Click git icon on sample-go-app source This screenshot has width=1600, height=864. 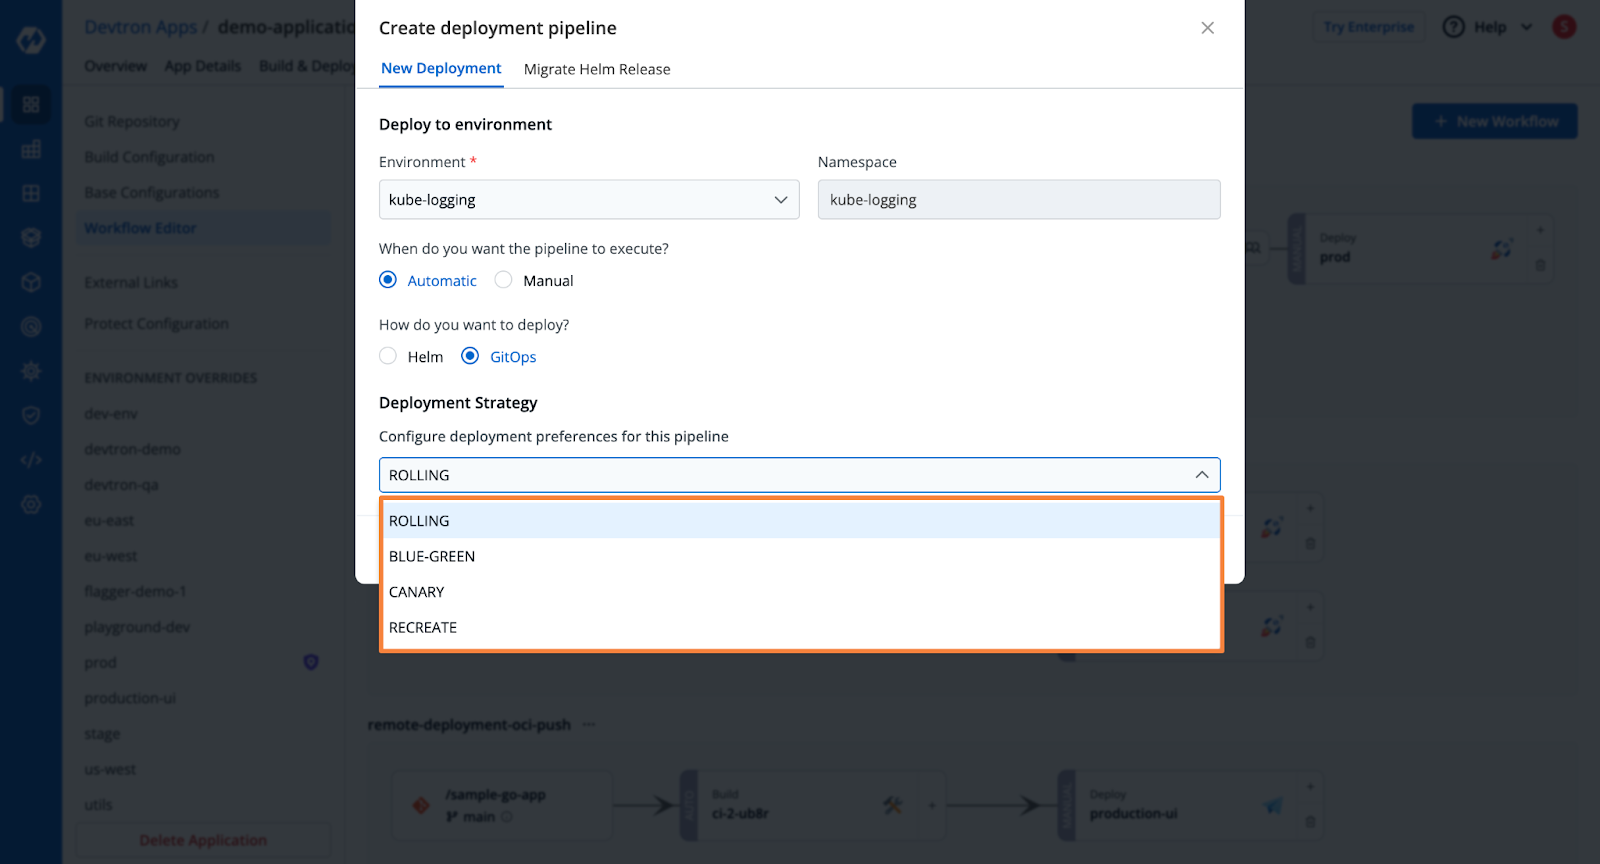click(421, 805)
